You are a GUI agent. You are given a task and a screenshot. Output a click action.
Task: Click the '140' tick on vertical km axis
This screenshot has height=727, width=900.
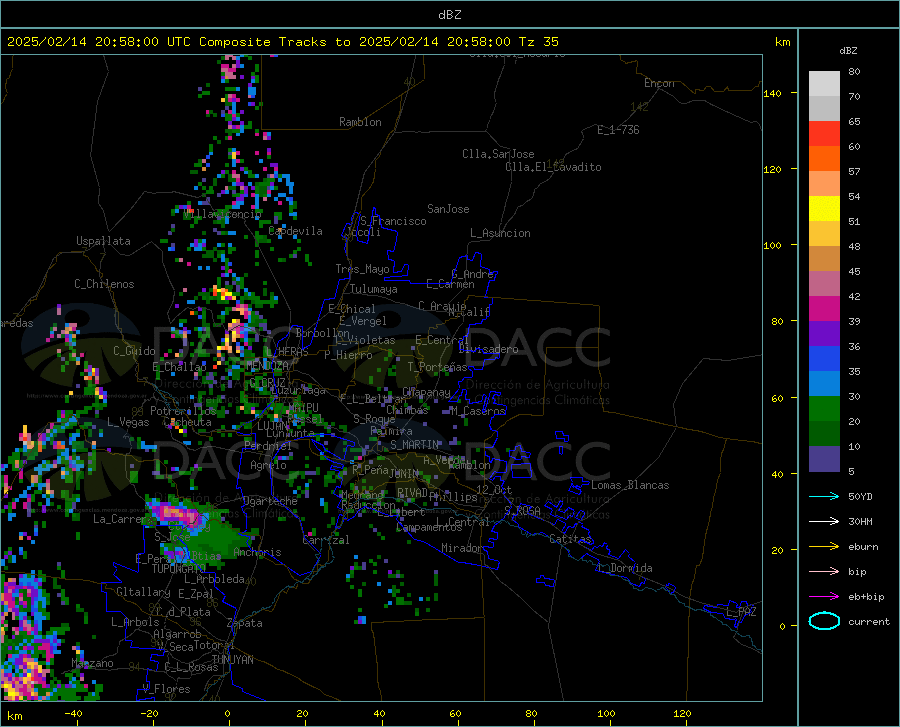click(x=772, y=93)
